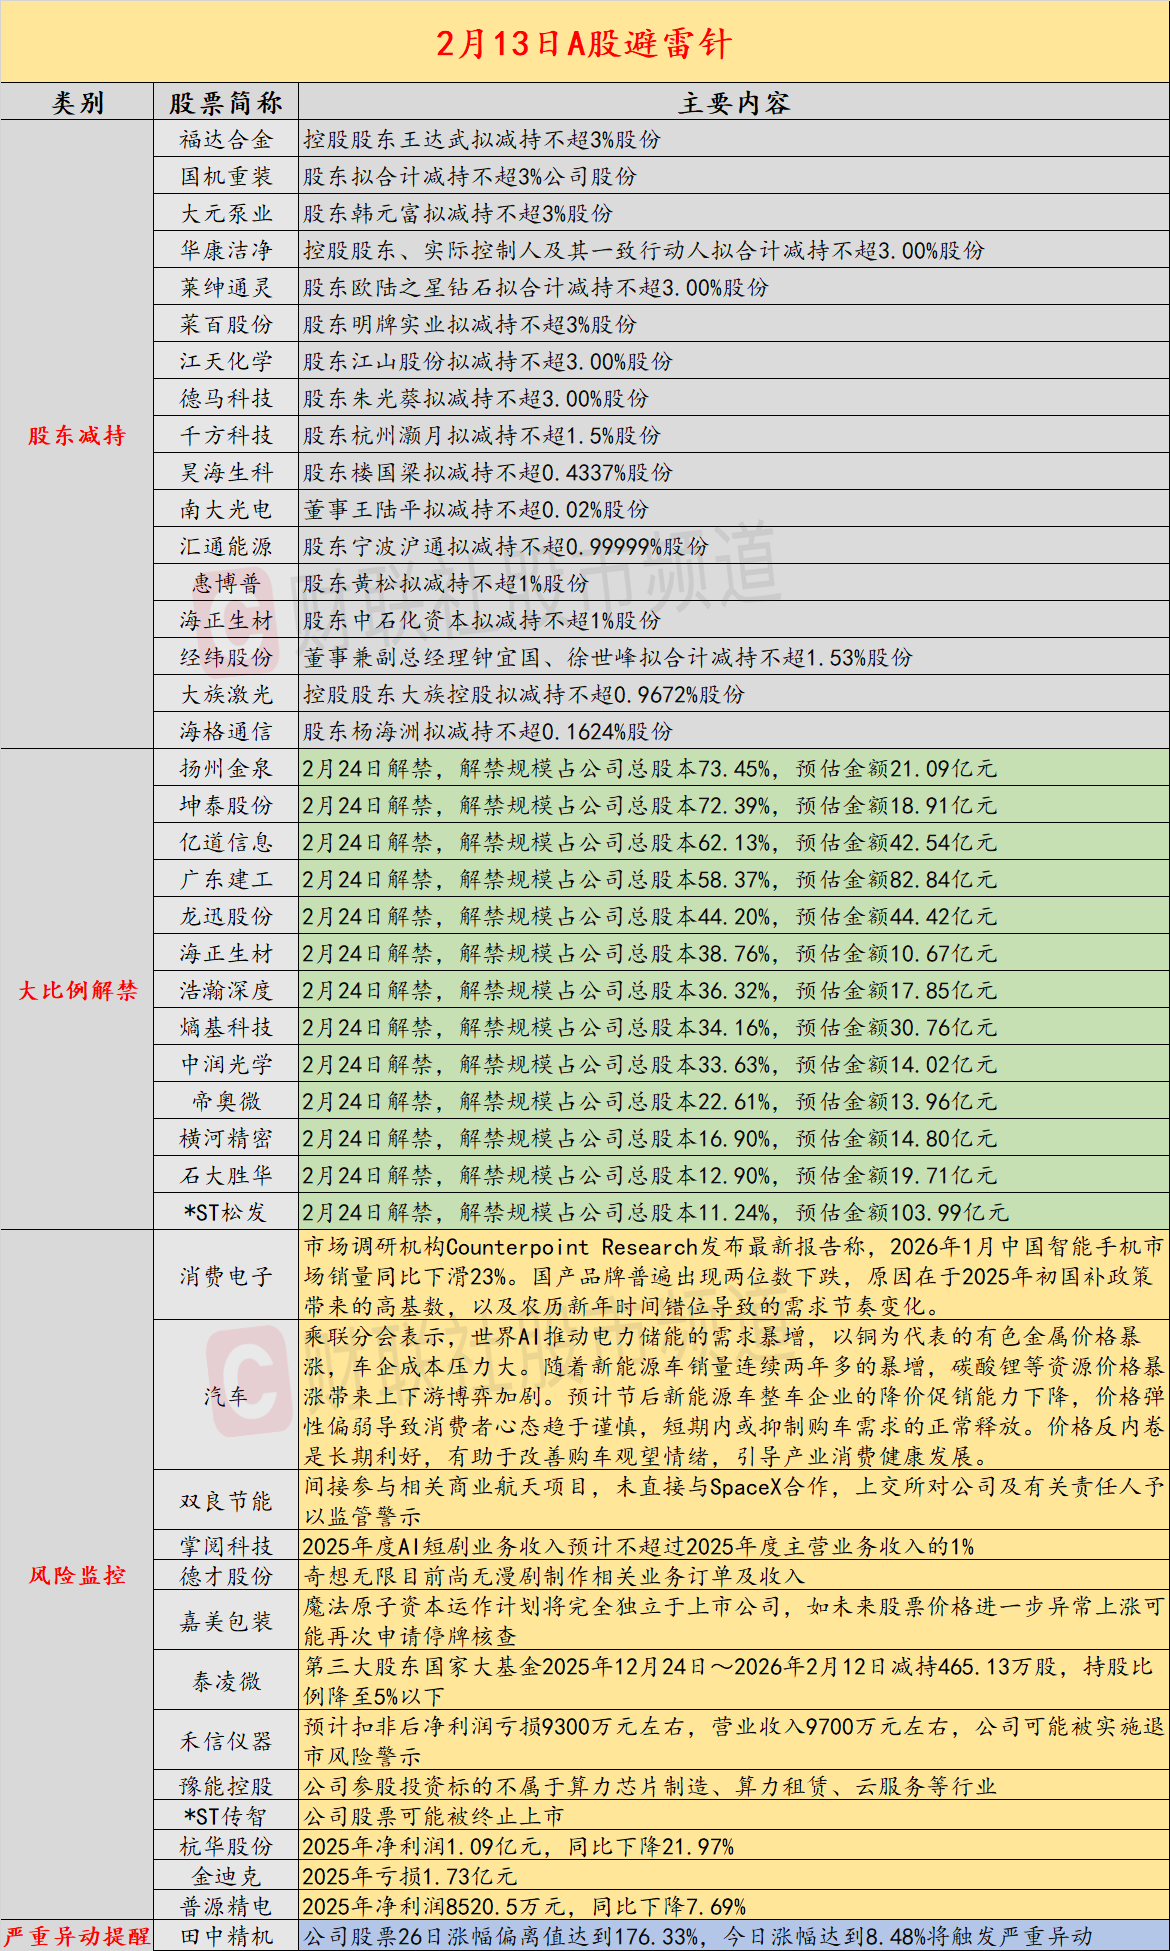Screen dimensions: 1170x1951
Task: Select stock name 双良节能
Action: (226, 1502)
